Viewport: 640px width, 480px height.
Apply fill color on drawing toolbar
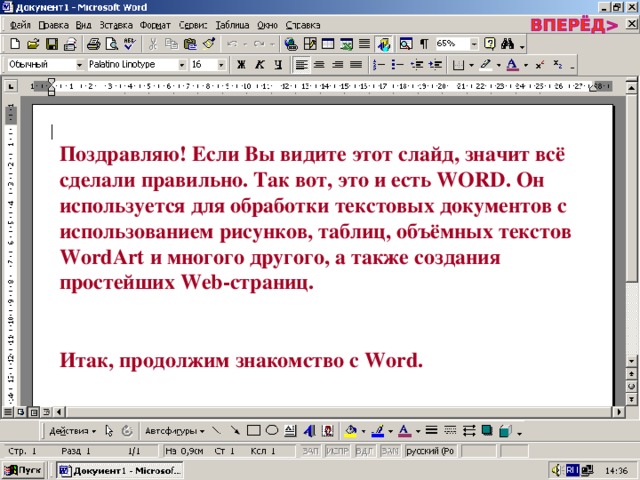coord(350,431)
